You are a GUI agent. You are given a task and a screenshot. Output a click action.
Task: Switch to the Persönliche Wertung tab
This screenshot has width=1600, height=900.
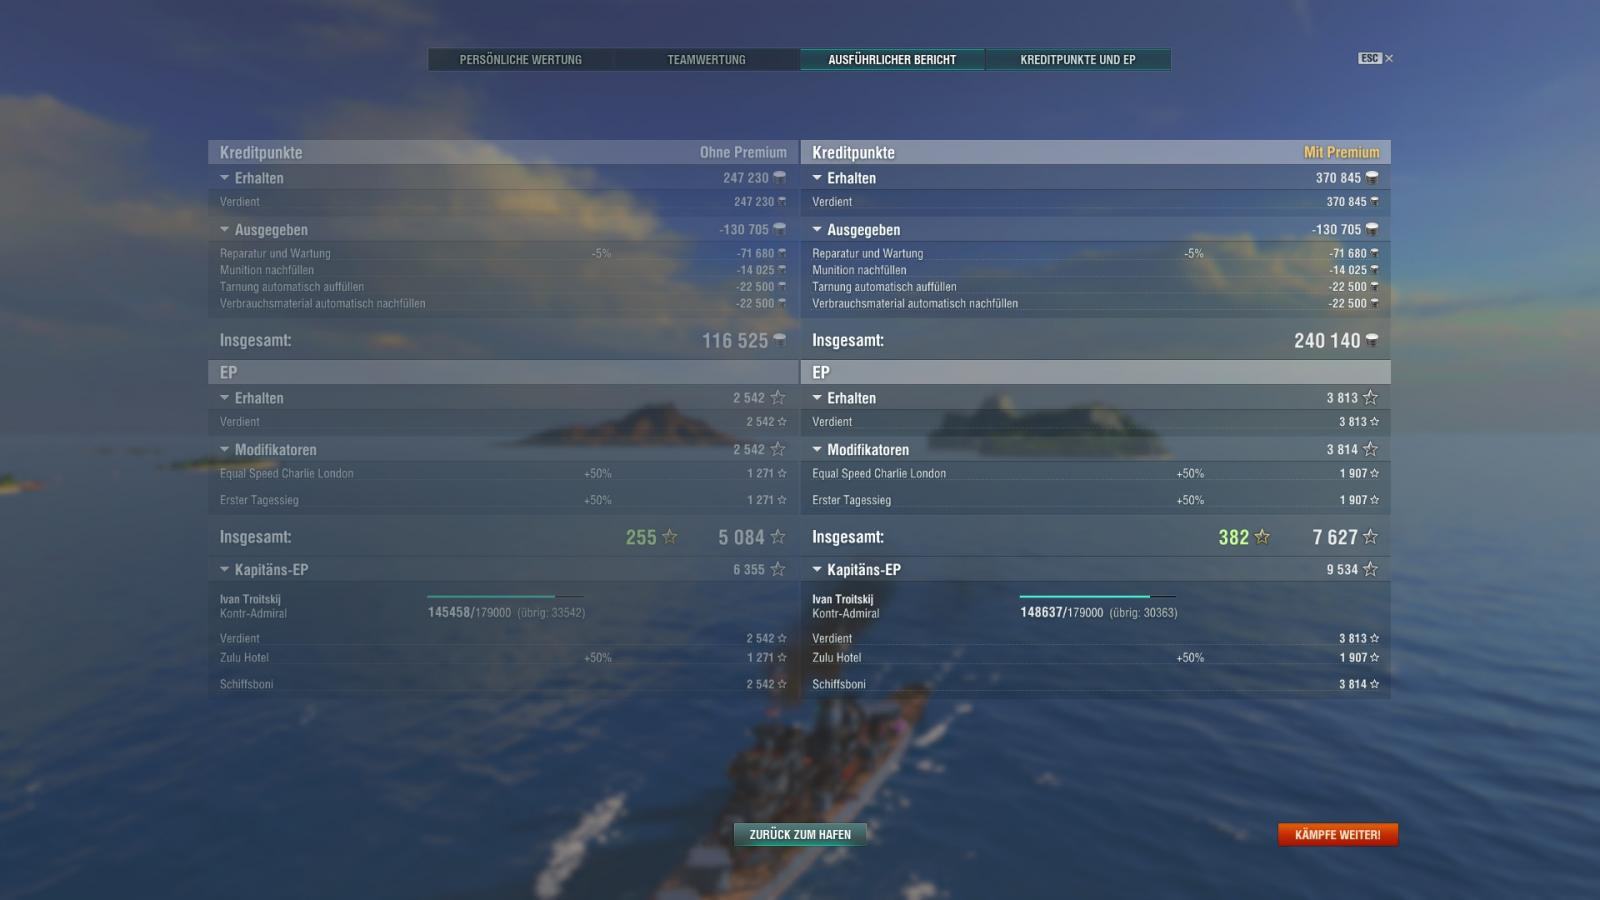click(x=521, y=60)
